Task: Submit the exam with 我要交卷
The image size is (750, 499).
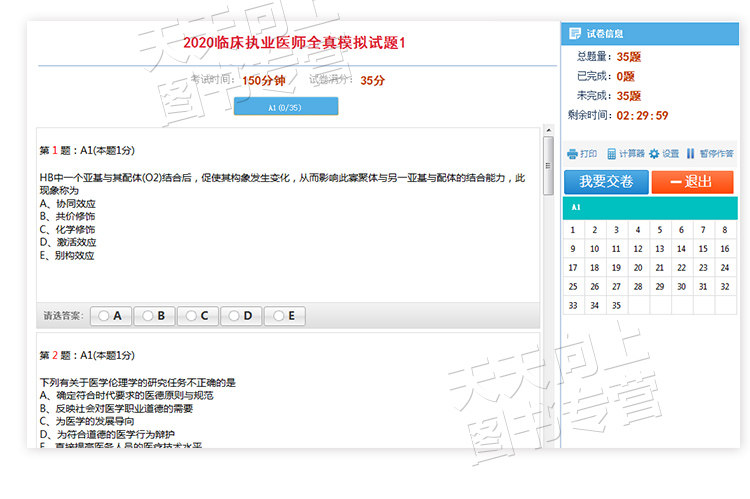Action: (606, 182)
